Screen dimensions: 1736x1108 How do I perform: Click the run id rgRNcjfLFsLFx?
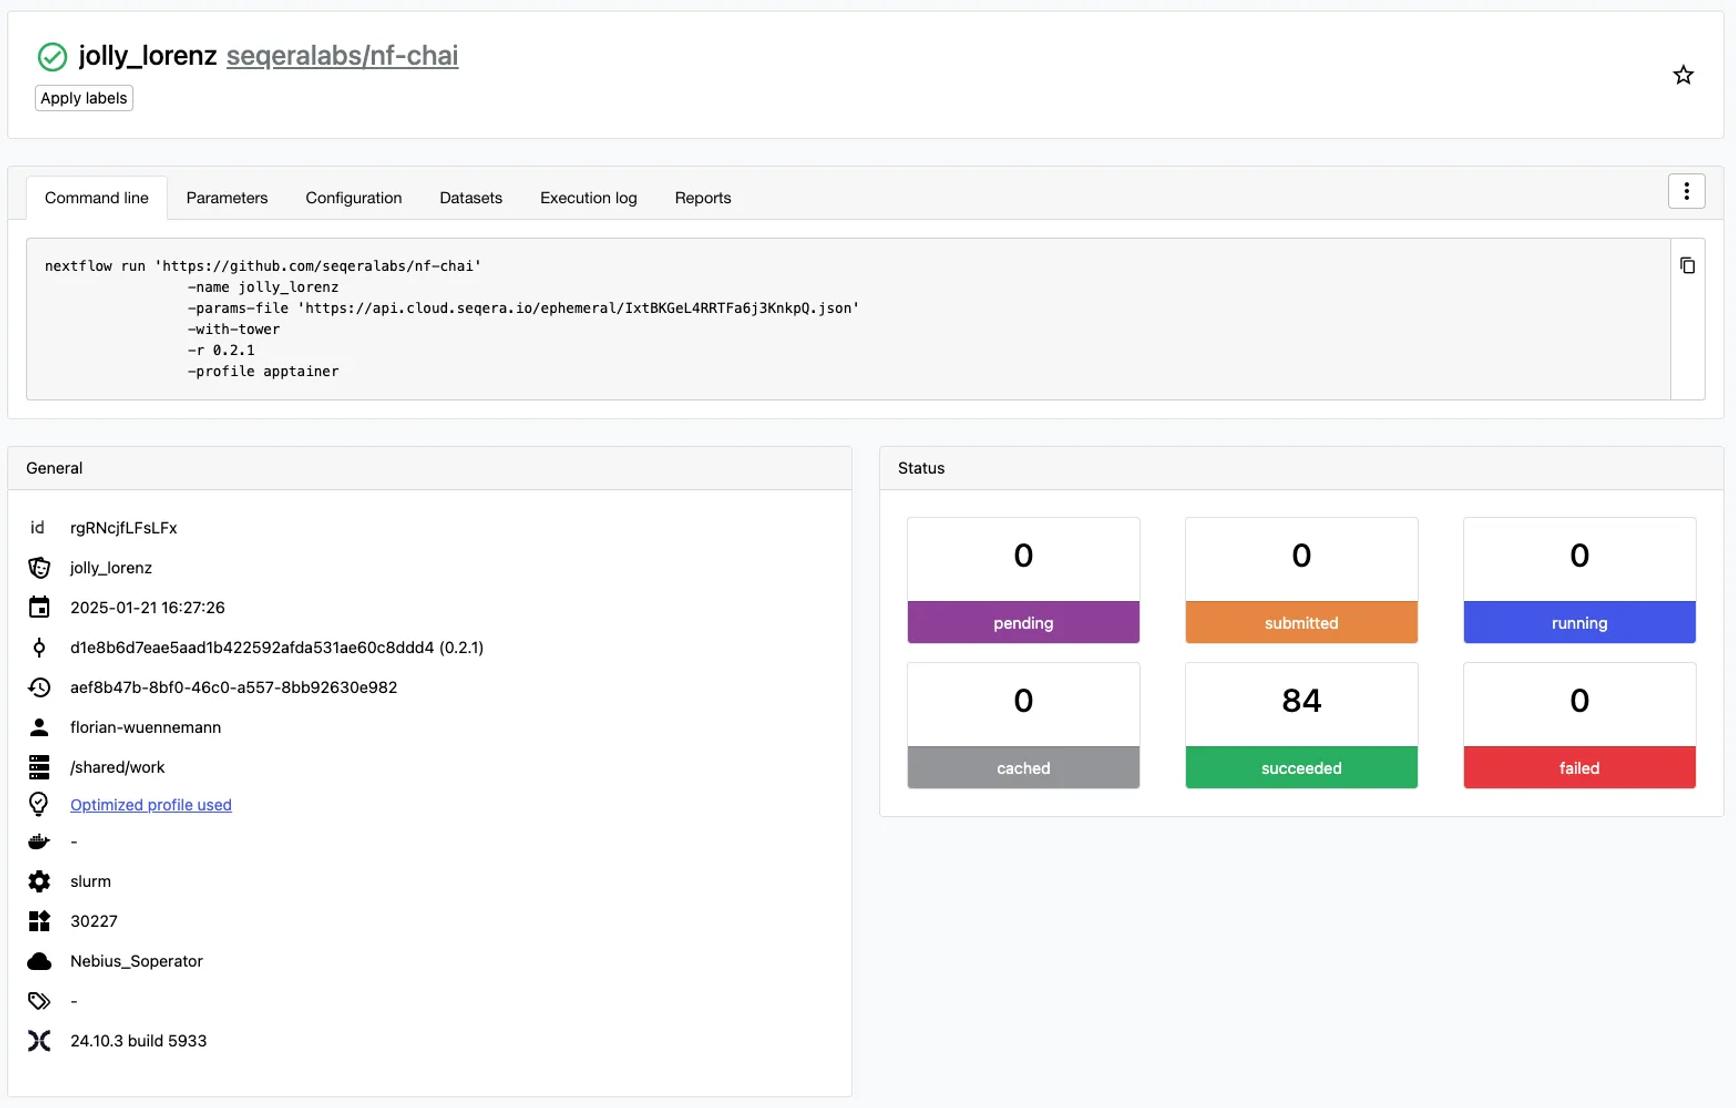124,528
